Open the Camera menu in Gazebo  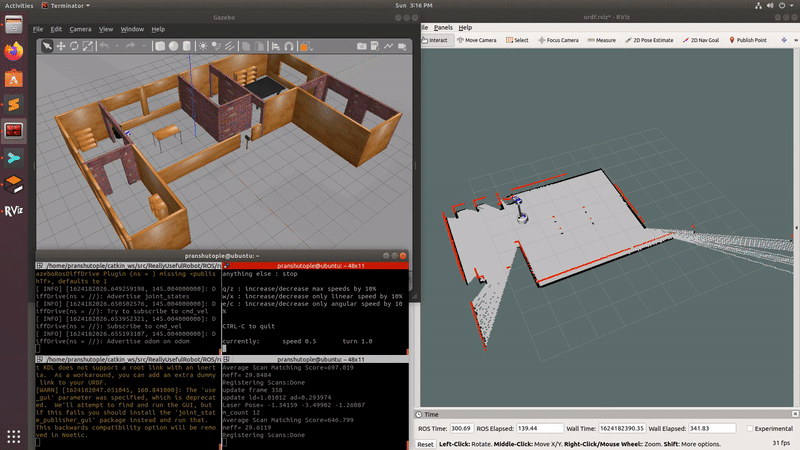[x=80, y=29]
